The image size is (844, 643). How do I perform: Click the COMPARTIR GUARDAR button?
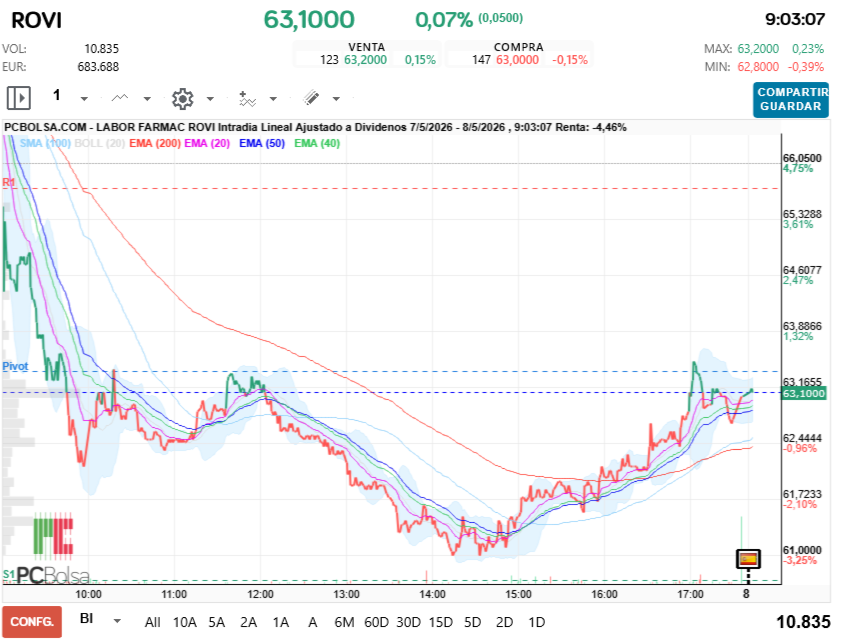click(x=791, y=100)
